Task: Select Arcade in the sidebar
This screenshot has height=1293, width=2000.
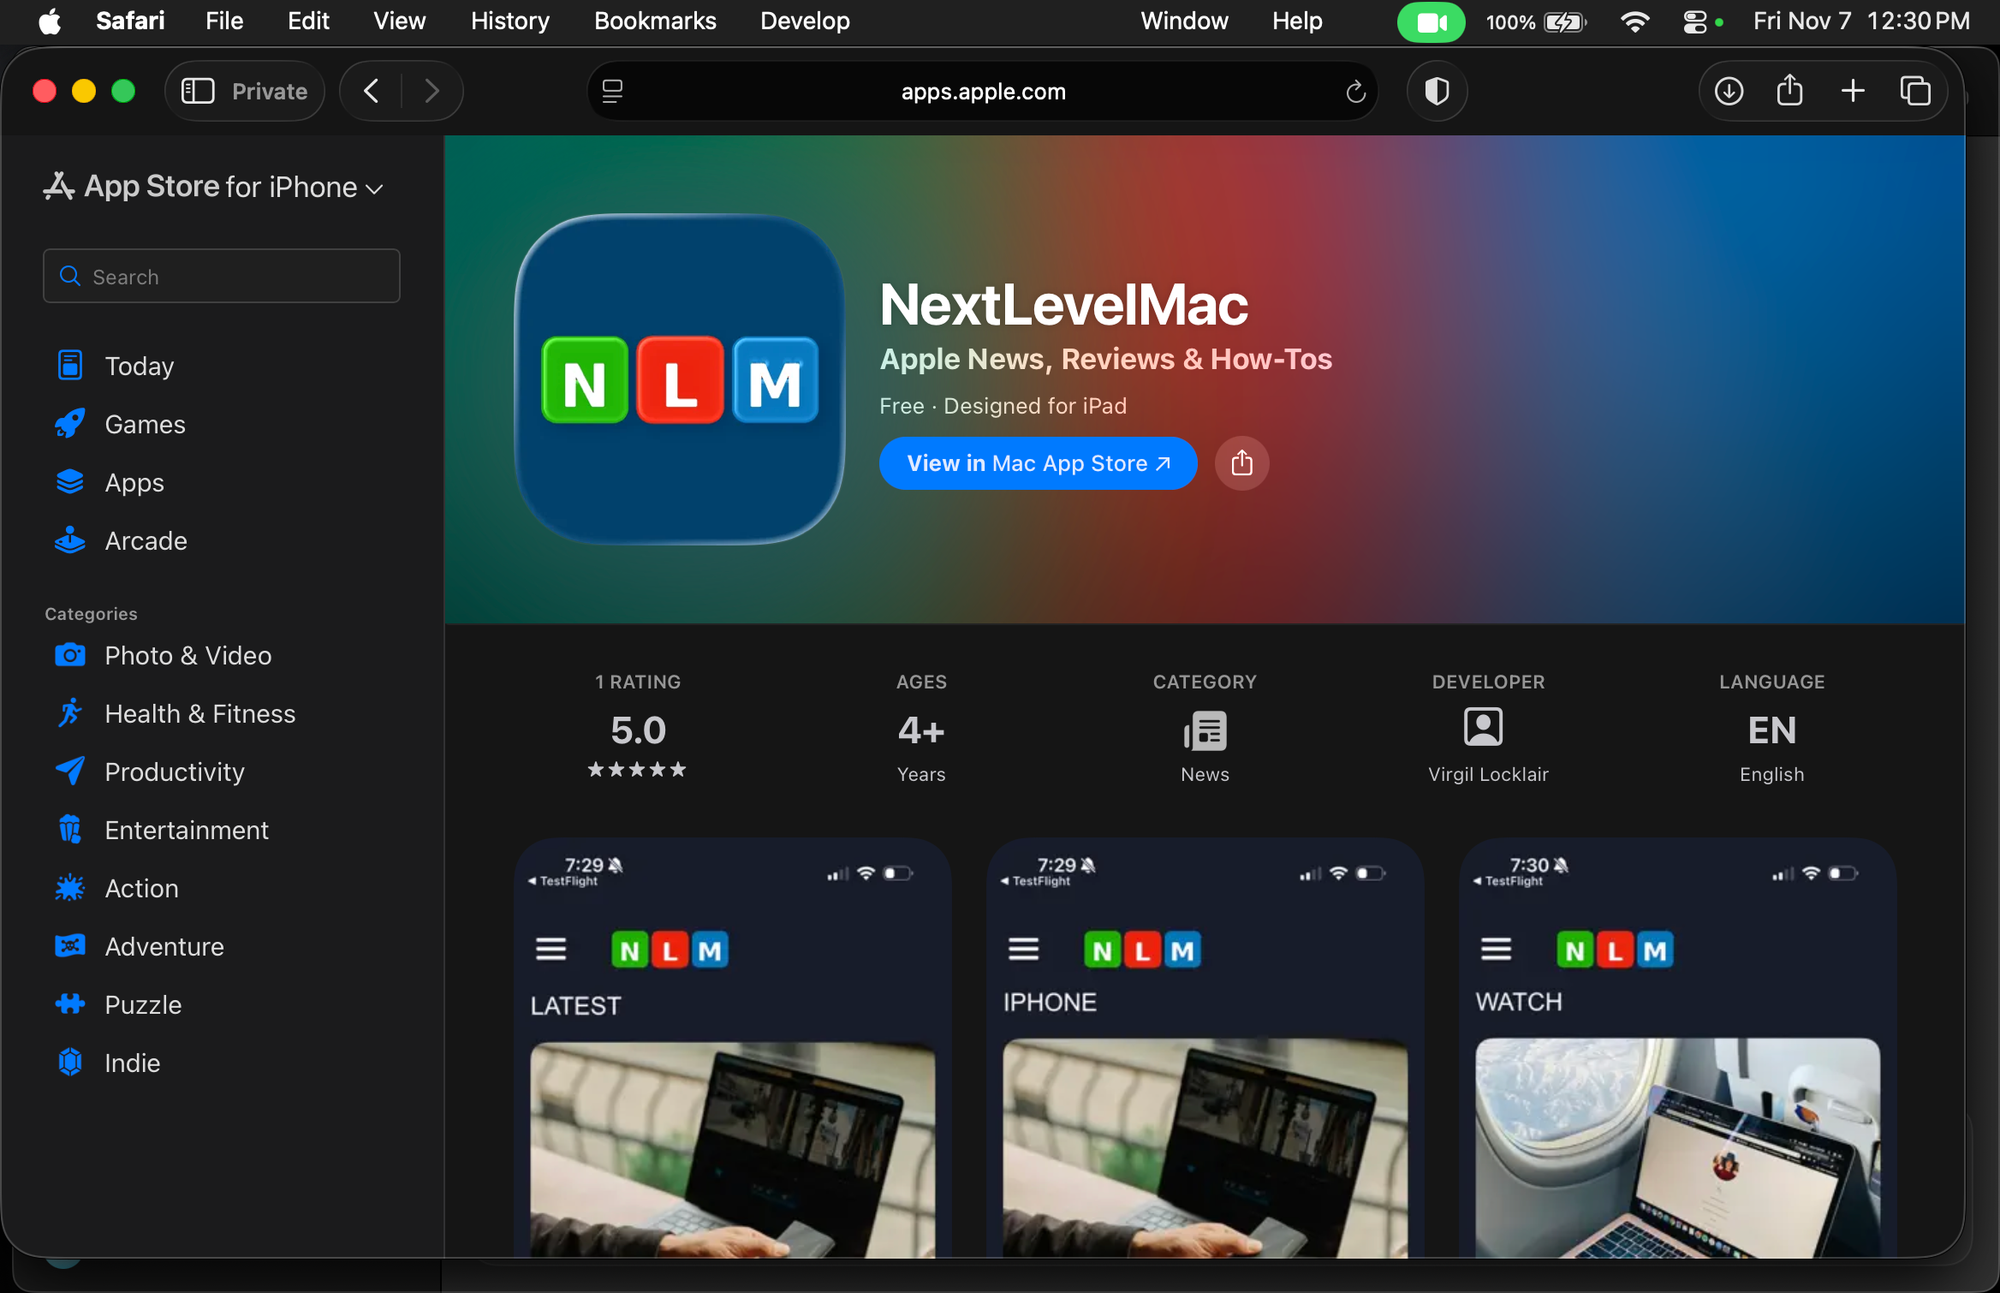Action: coord(146,541)
